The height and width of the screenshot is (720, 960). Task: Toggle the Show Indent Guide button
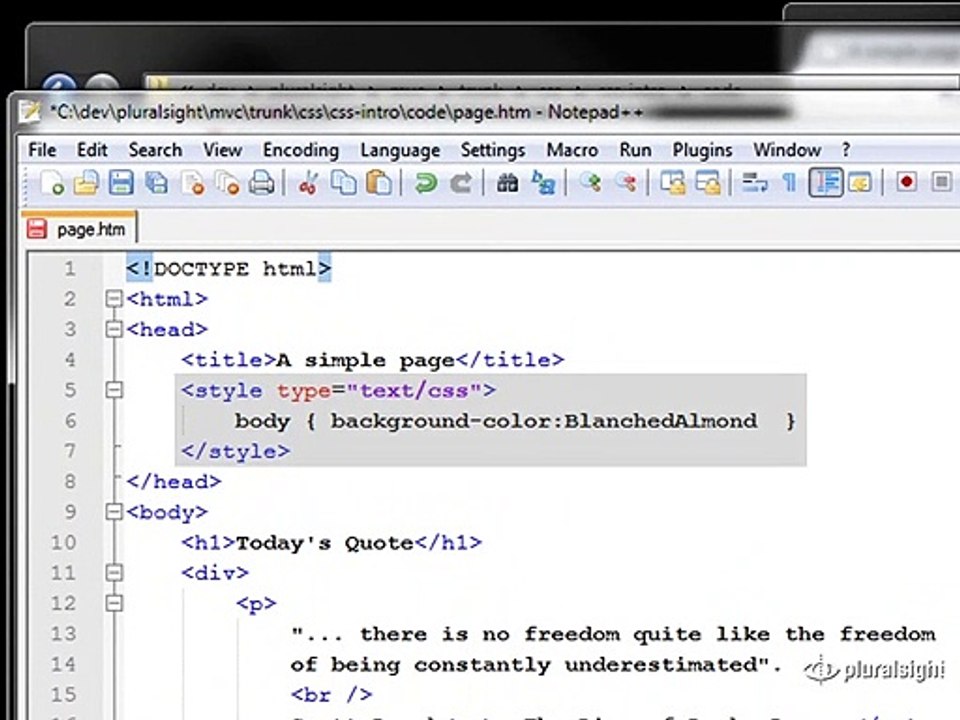point(826,182)
